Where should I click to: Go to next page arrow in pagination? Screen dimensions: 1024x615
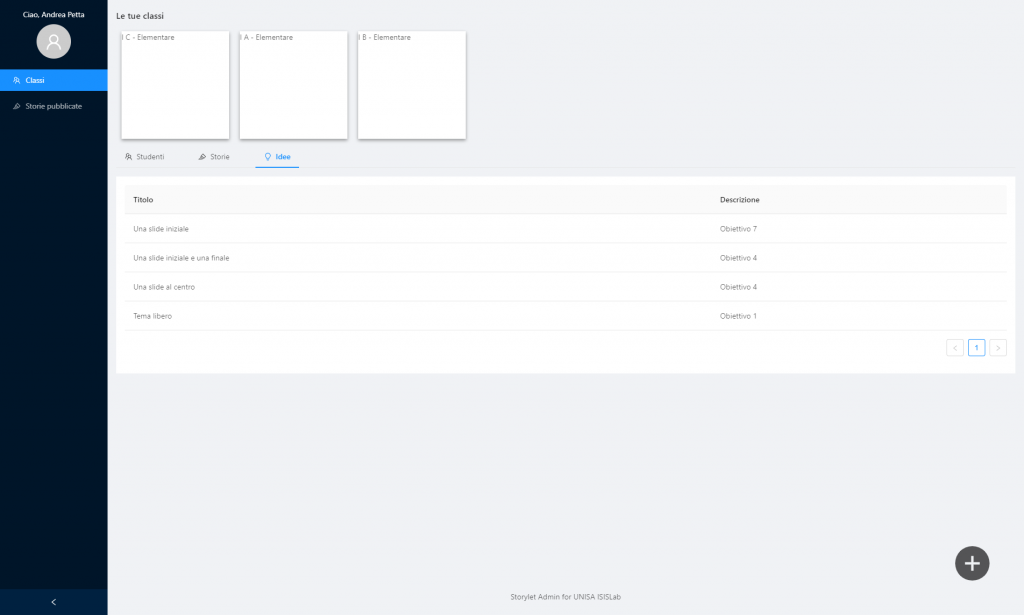[998, 348]
